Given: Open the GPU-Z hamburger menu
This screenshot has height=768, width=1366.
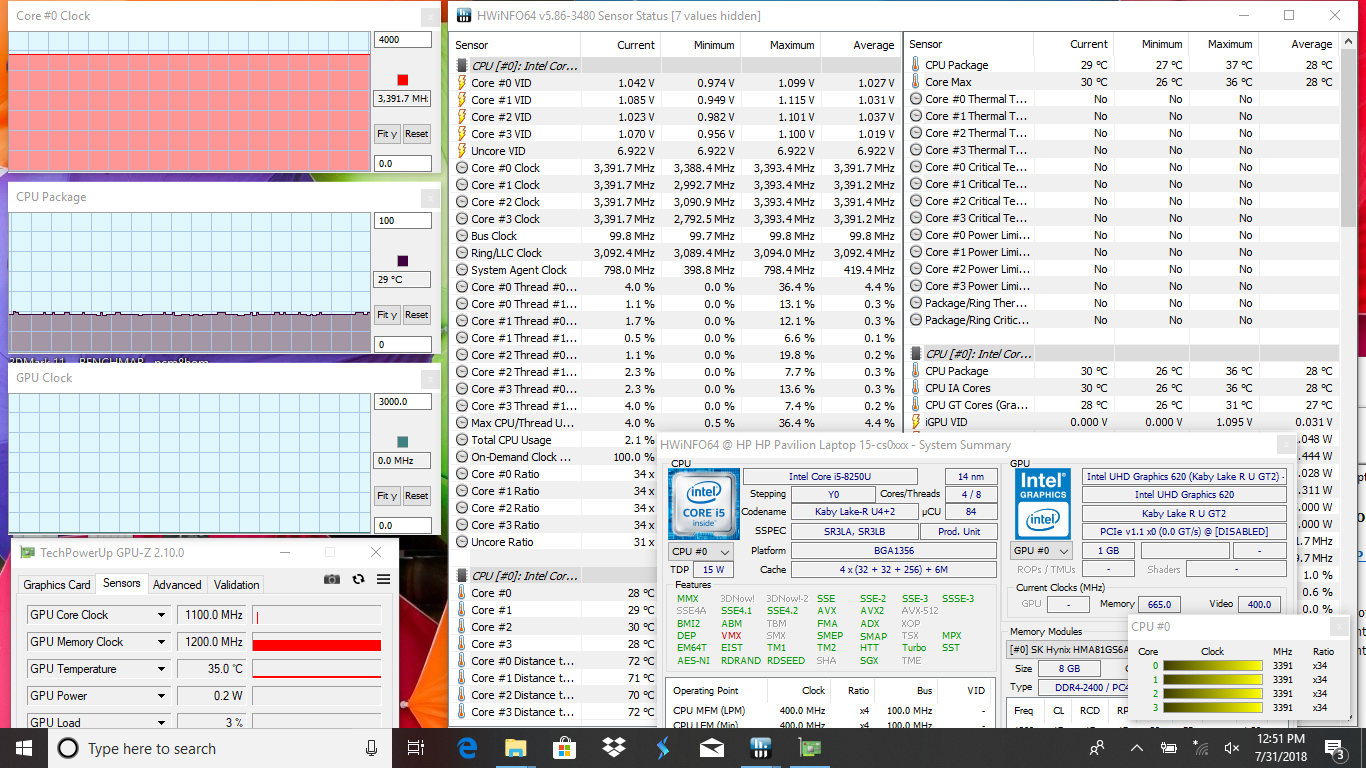Looking at the screenshot, I should (383, 579).
